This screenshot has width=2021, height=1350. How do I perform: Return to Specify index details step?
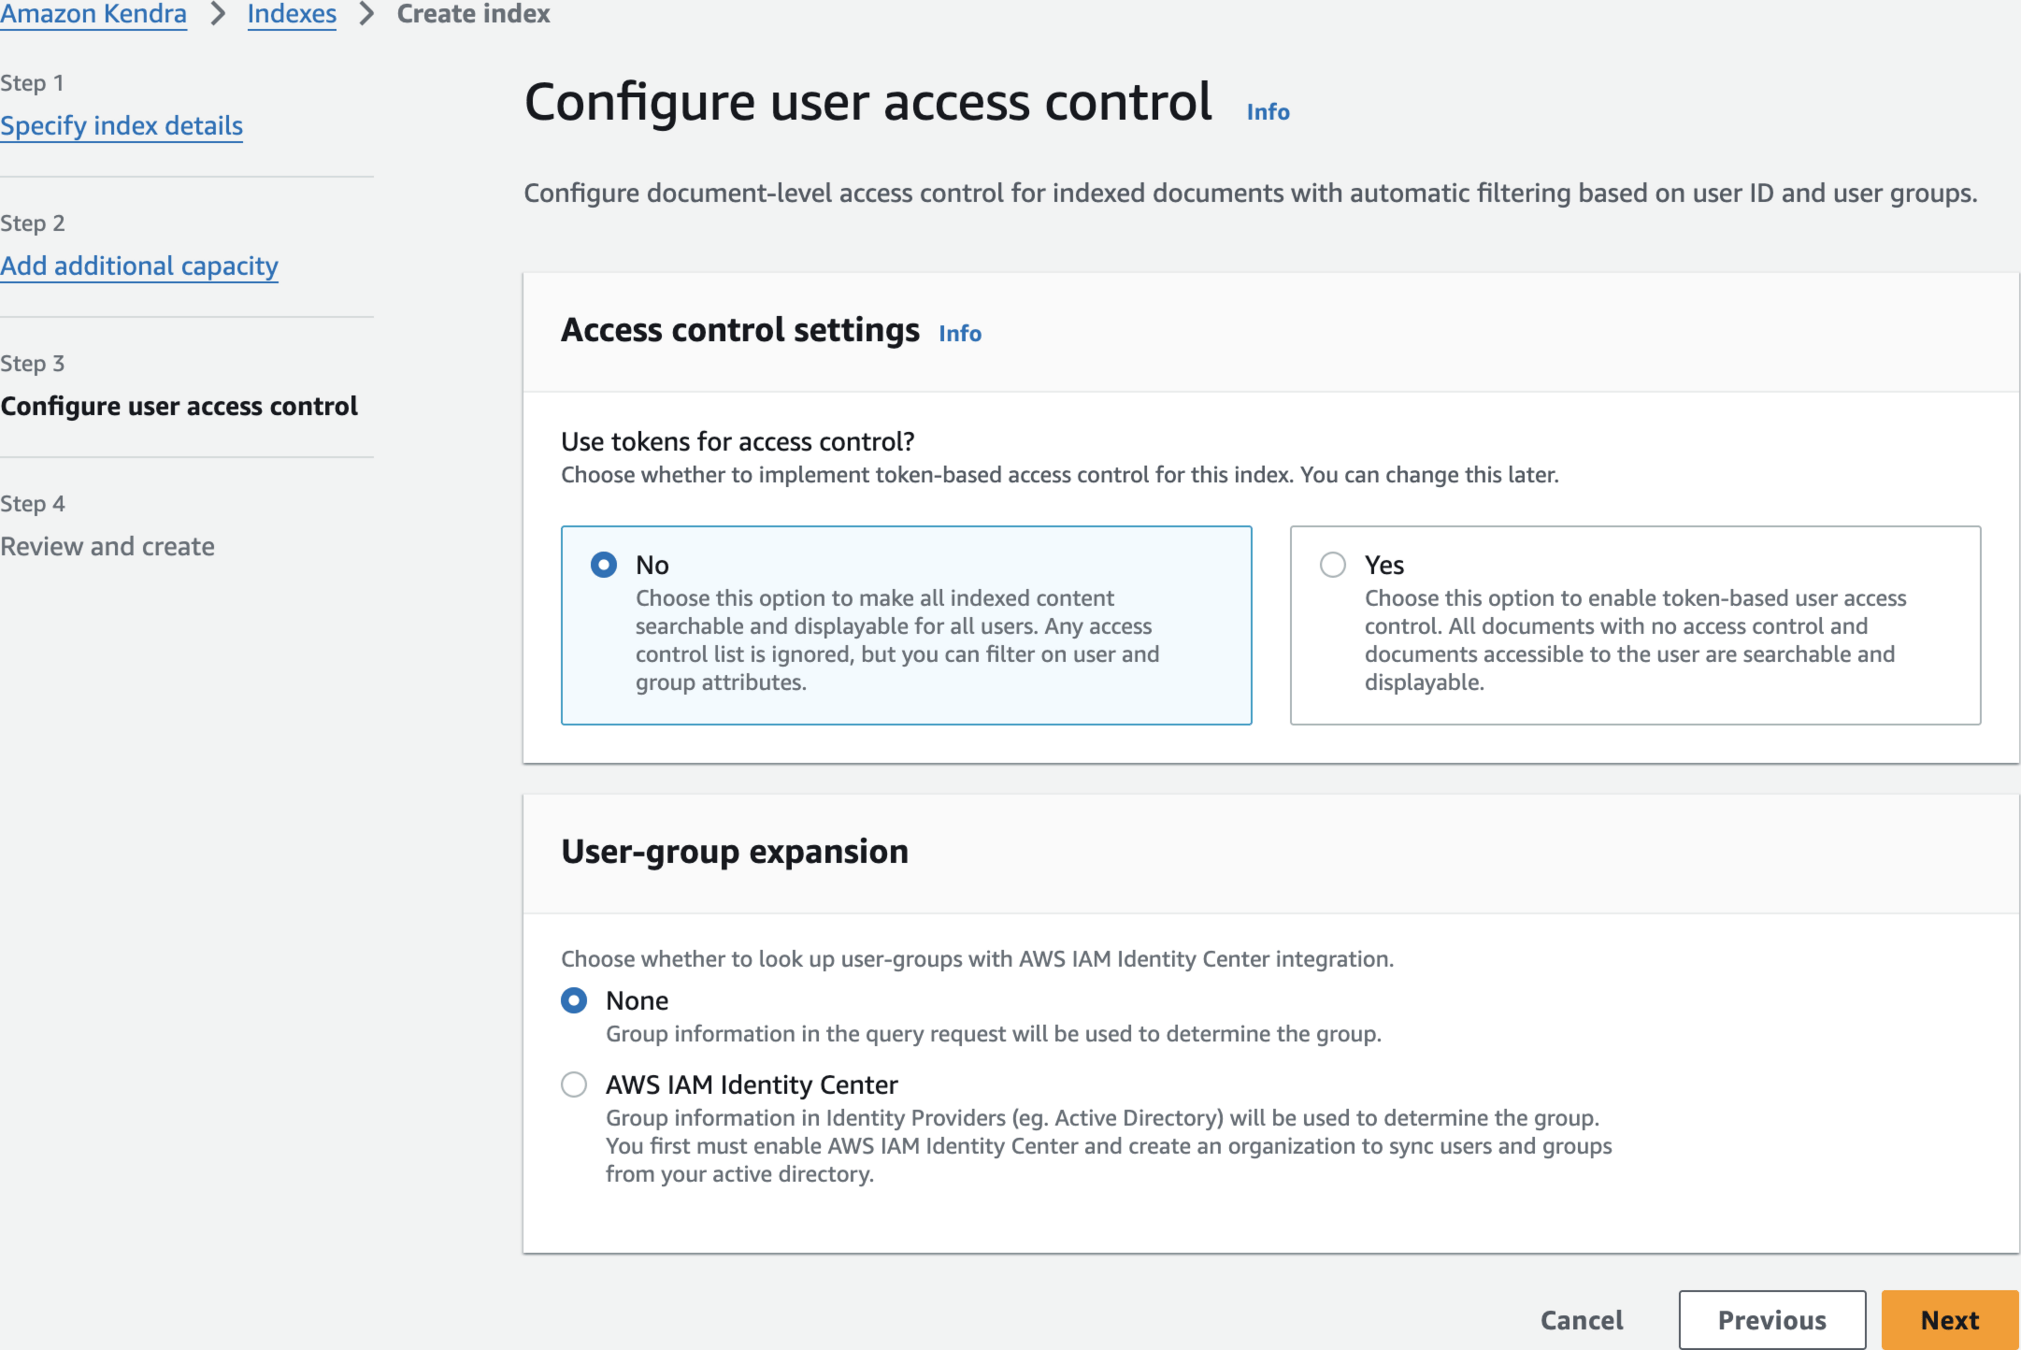tap(121, 126)
